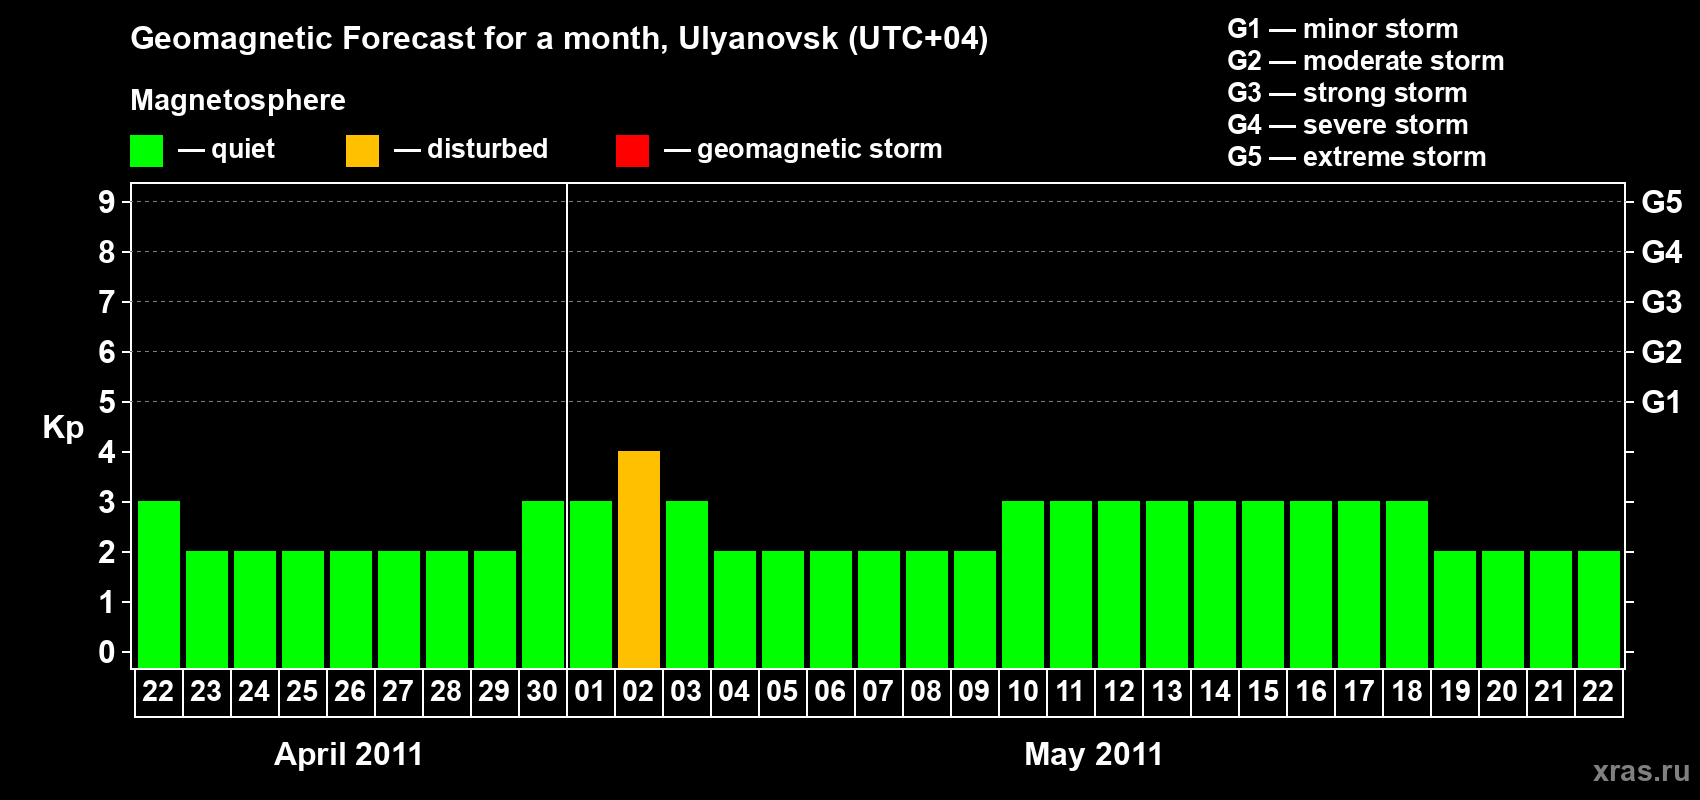Click date label 09 on the axis
Viewport: 1700px width, 800px height.
tap(974, 692)
